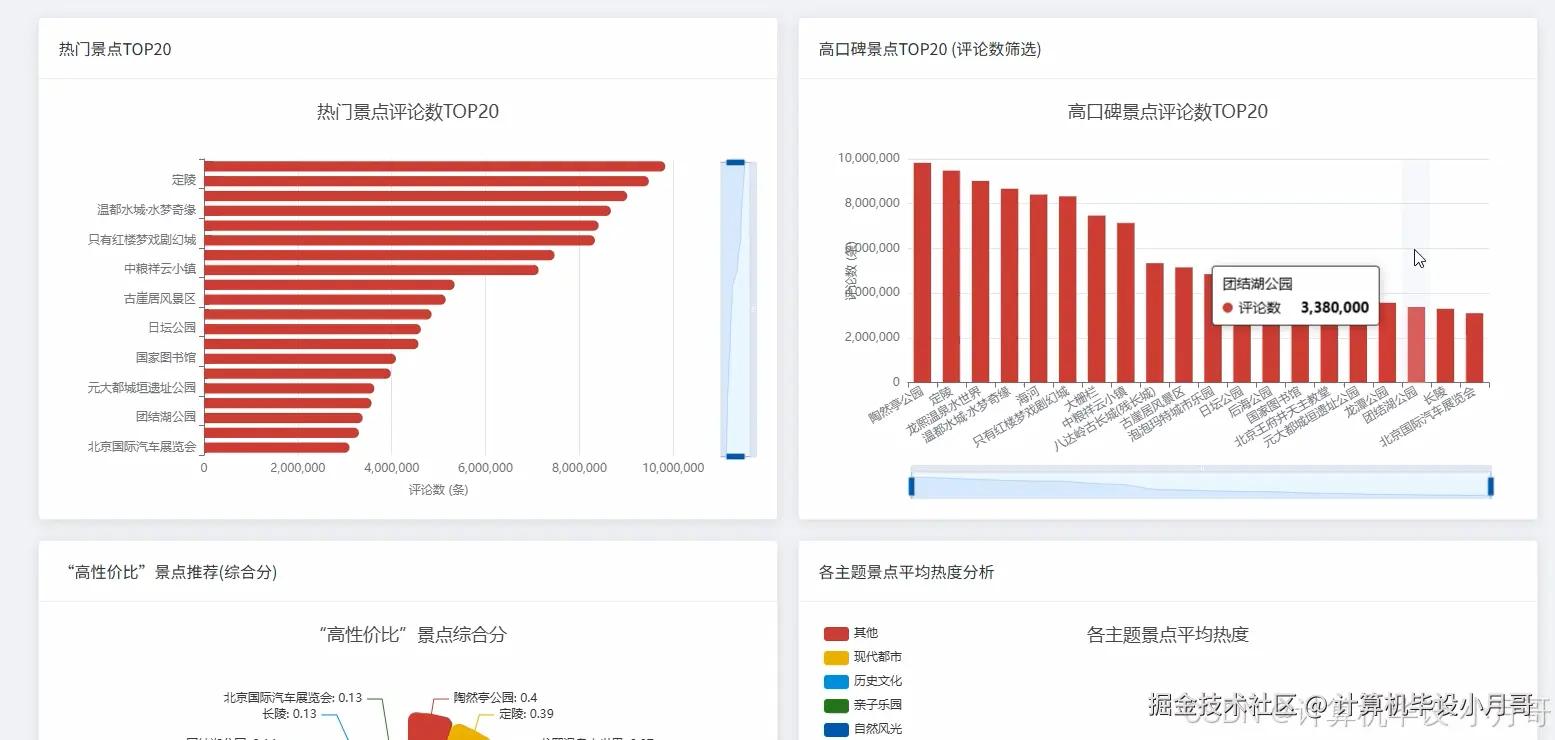Image resolution: width=1555 pixels, height=740 pixels.
Task: Click the 国家图书馆 horizontal bar
Action: (300, 358)
